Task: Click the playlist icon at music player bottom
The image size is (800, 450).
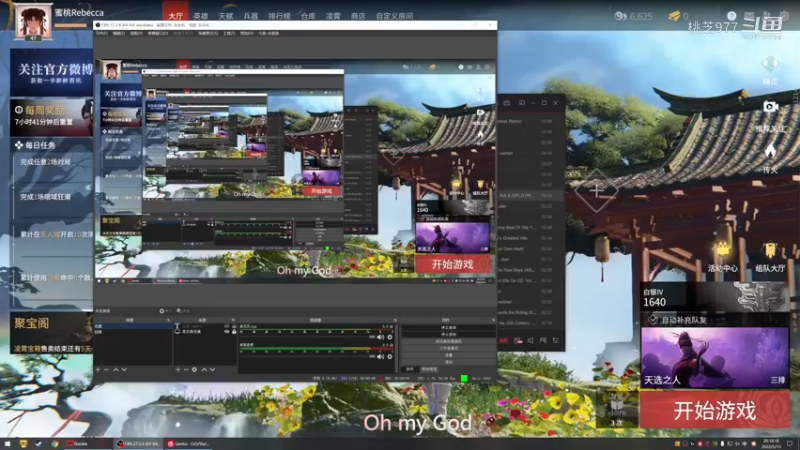Action: click(556, 340)
